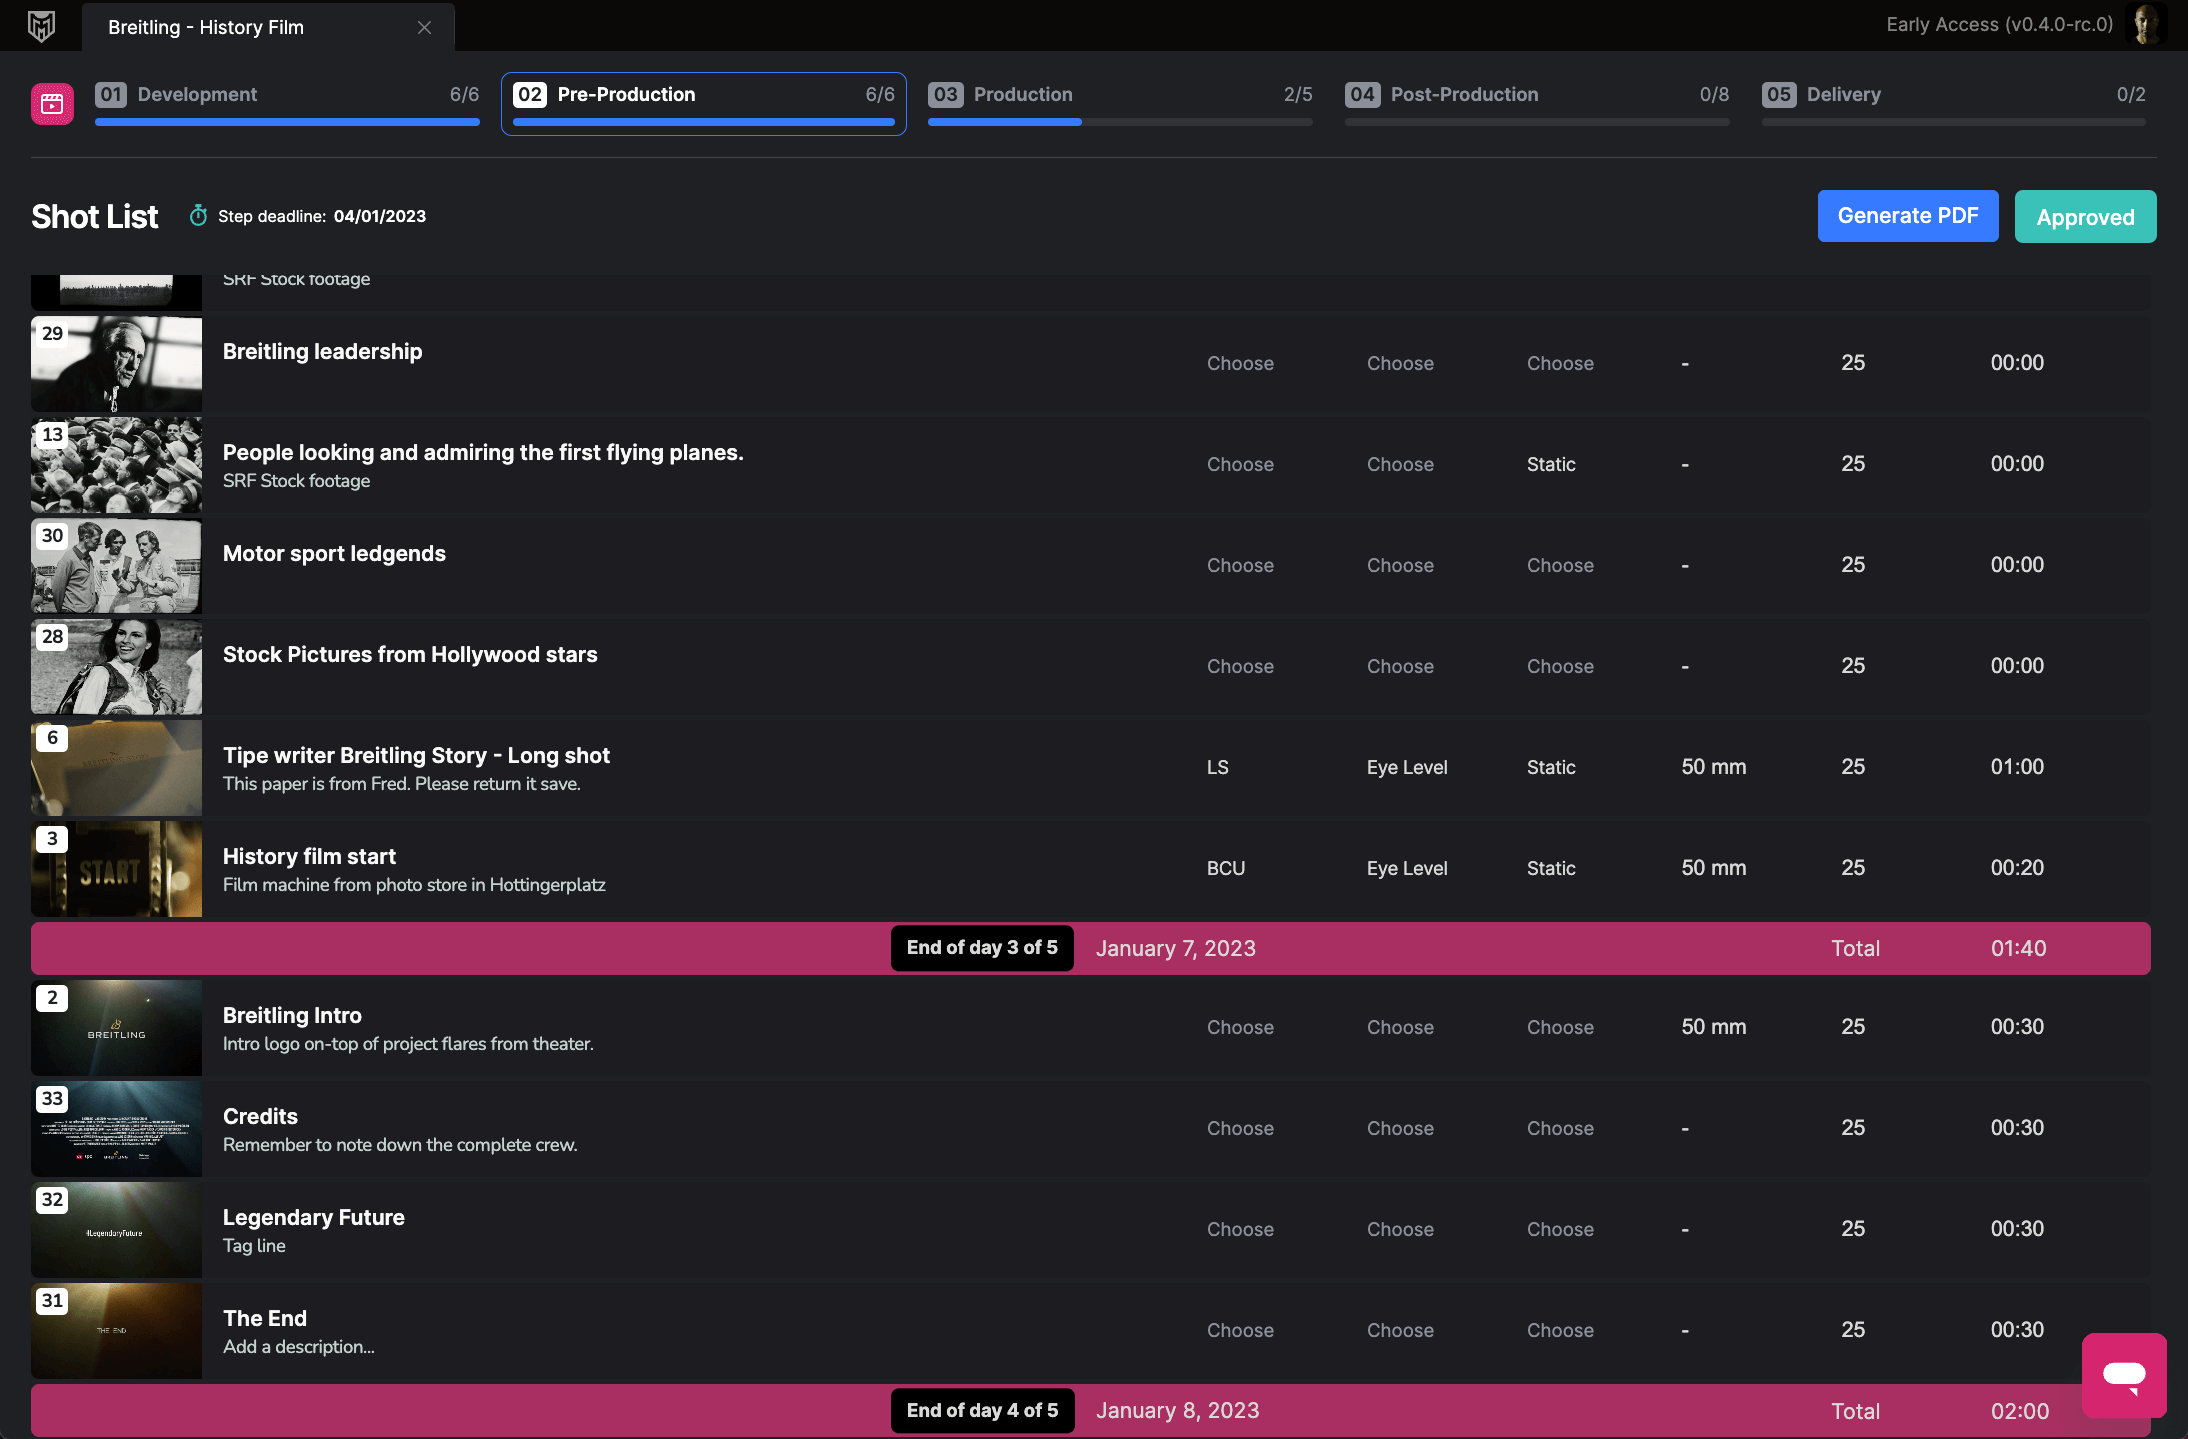
Task: Open thumbnail of shot 30 Motor sport
Action: pos(116,566)
